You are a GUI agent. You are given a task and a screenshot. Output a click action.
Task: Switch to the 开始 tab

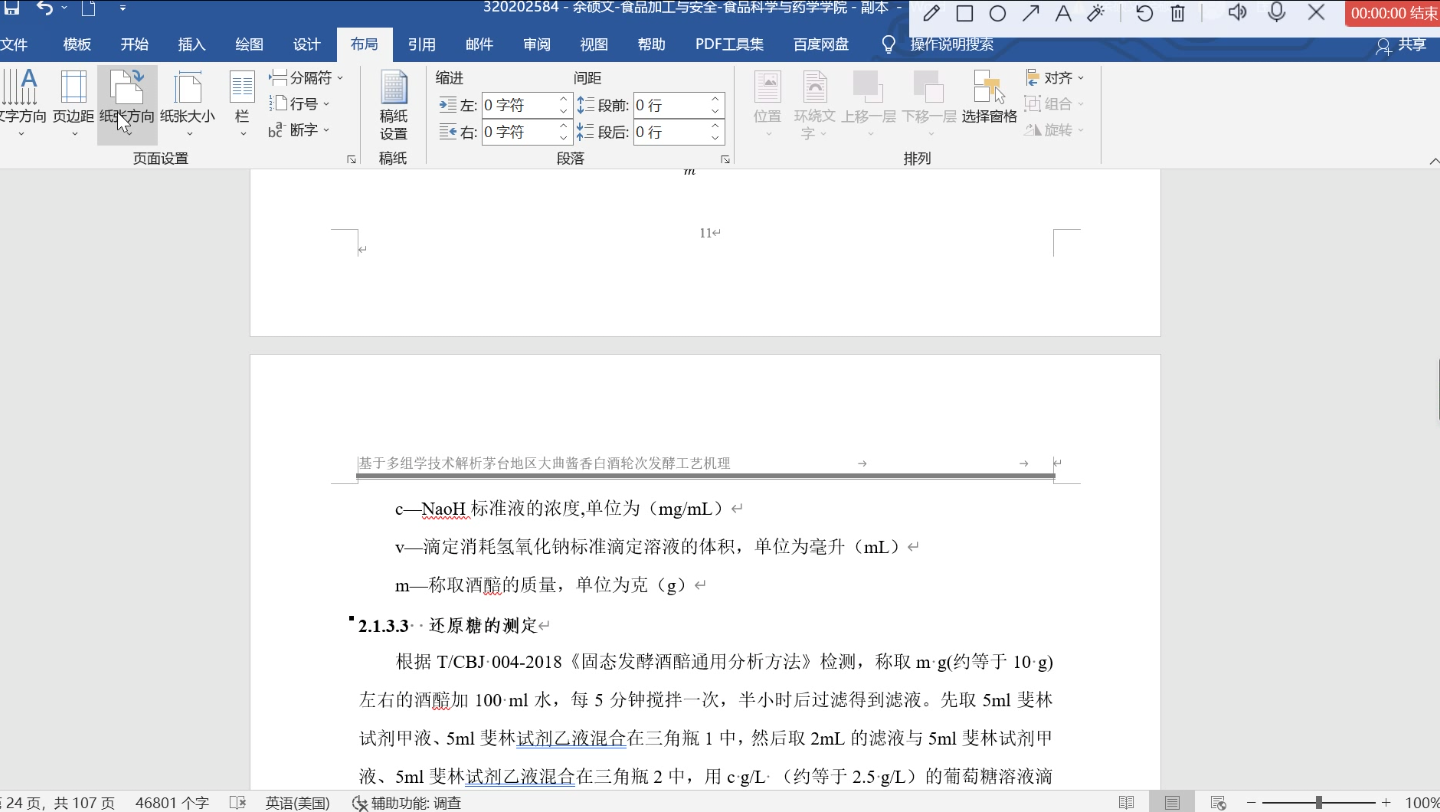[x=134, y=44]
